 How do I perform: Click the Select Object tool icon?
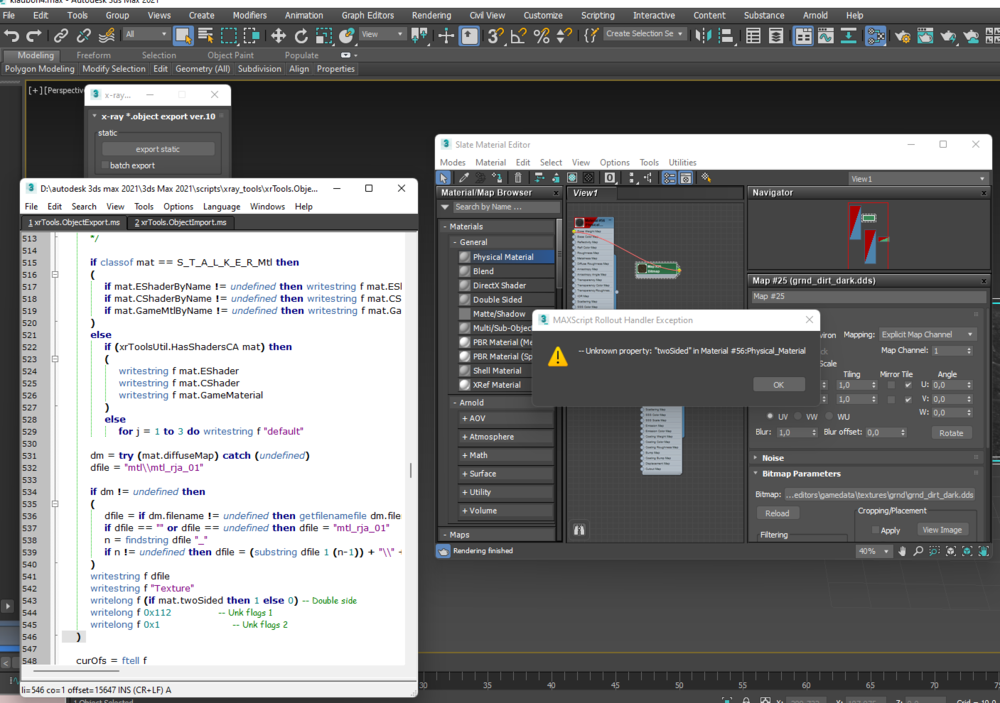(x=183, y=35)
